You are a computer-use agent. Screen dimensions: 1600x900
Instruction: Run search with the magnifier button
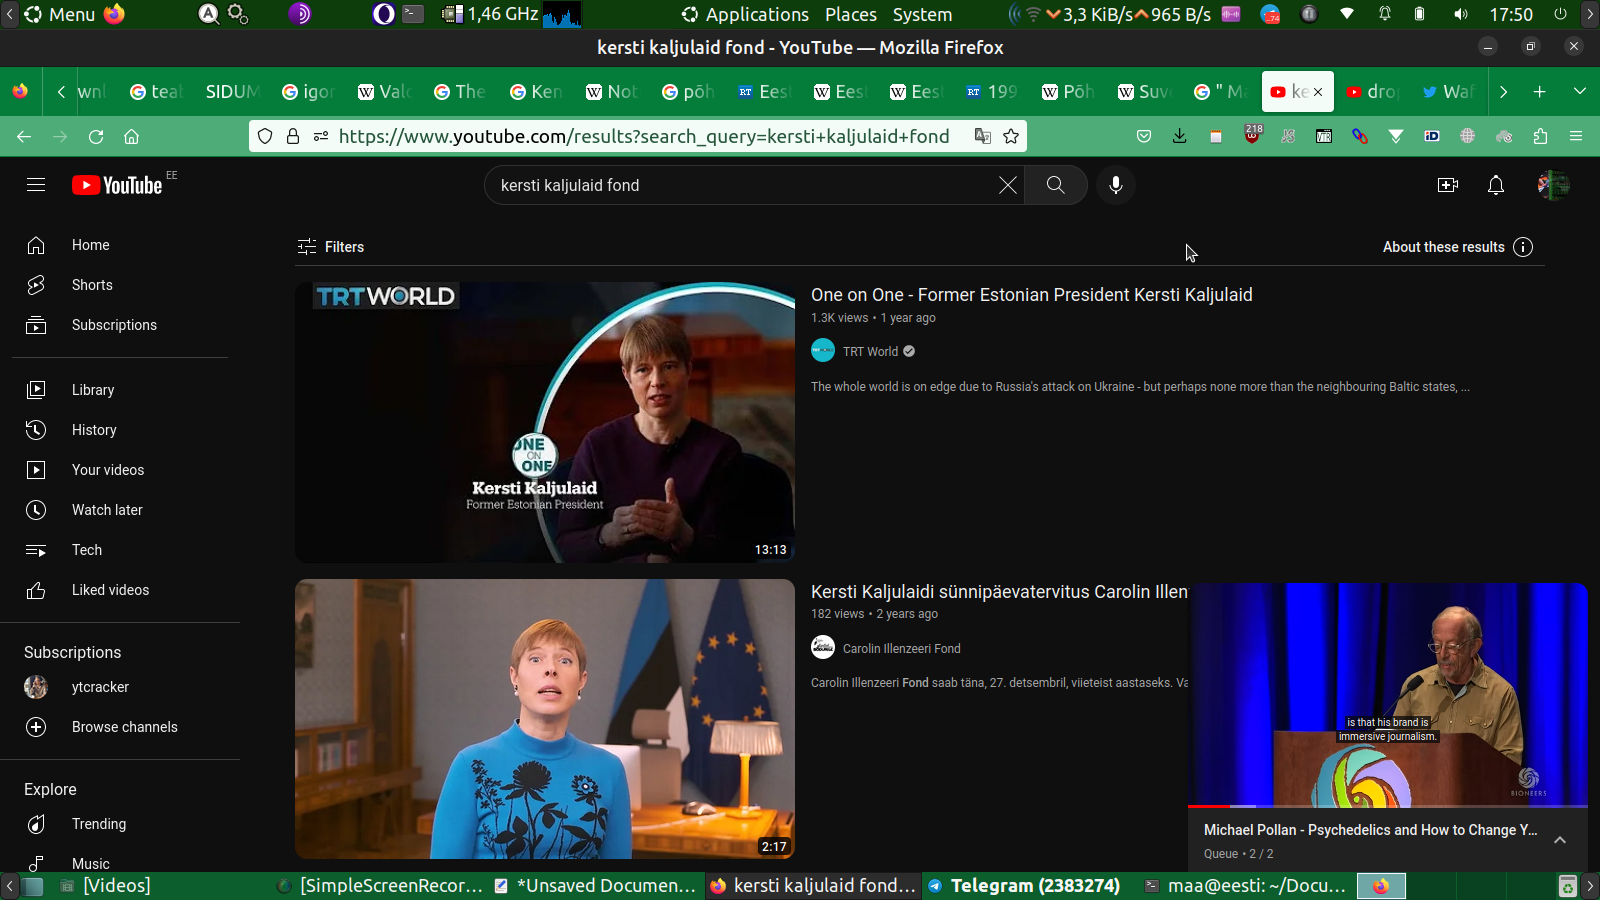(1055, 185)
